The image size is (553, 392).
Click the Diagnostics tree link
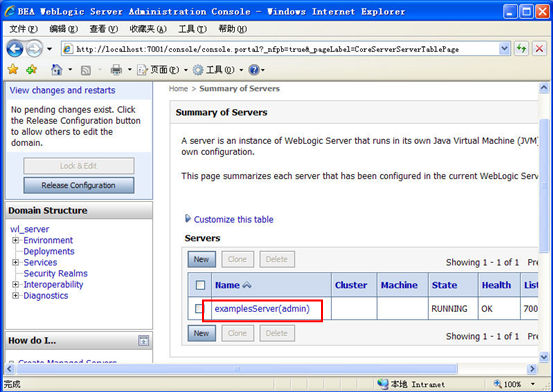pos(46,296)
